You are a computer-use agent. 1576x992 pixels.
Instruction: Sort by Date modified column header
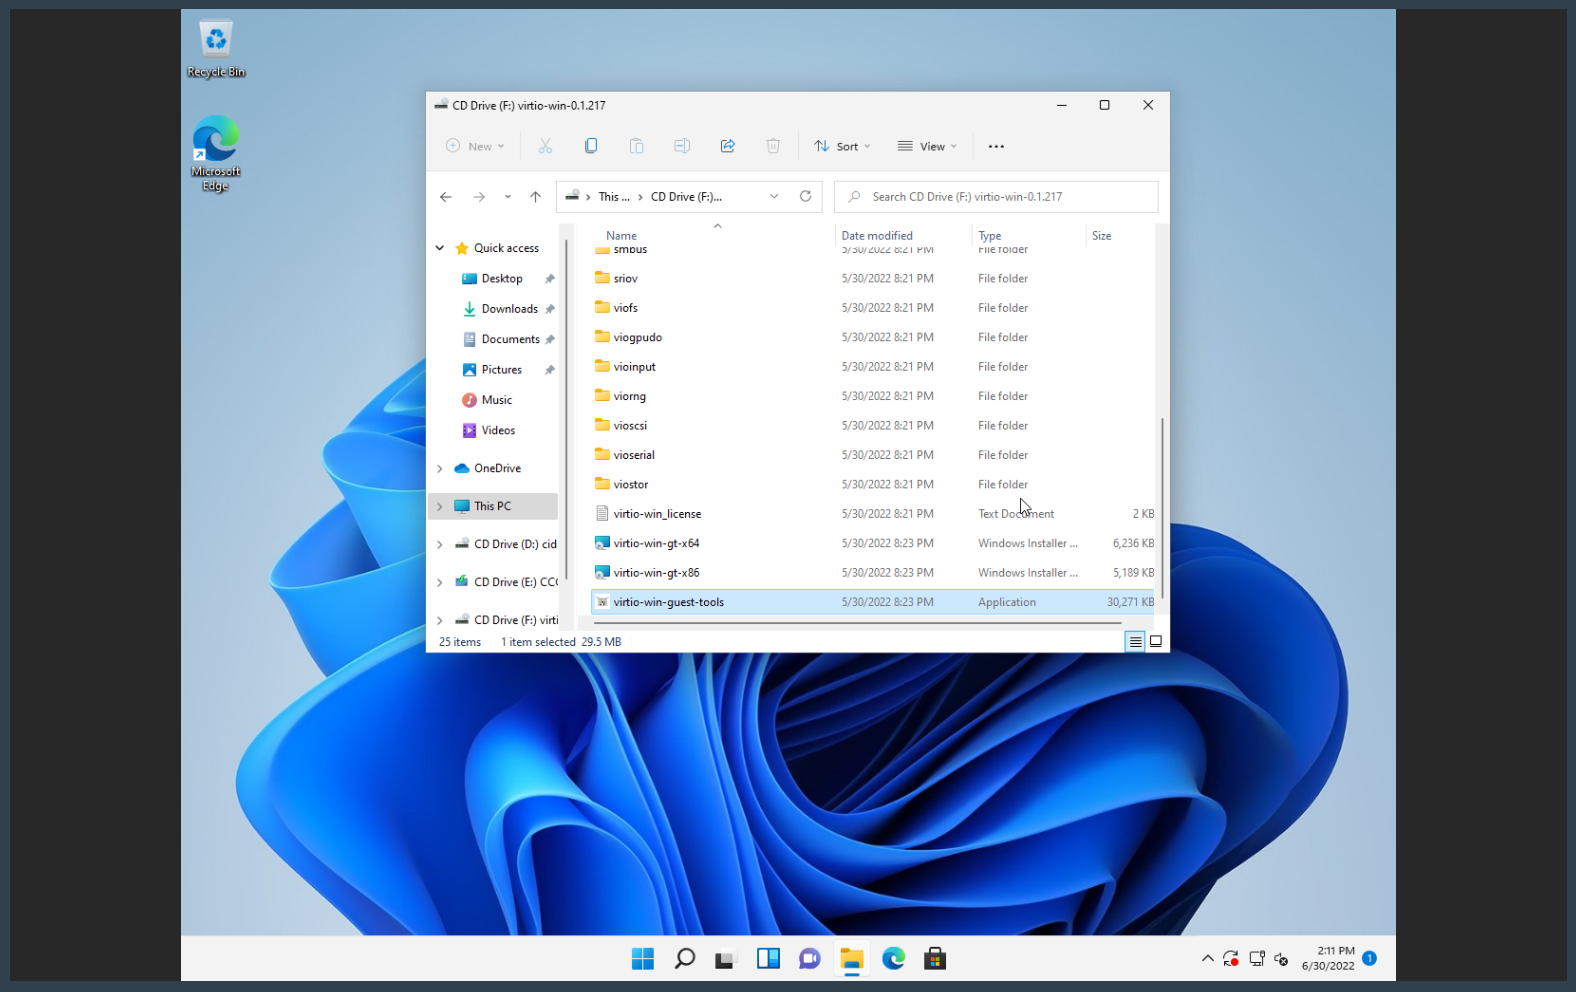point(877,236)
